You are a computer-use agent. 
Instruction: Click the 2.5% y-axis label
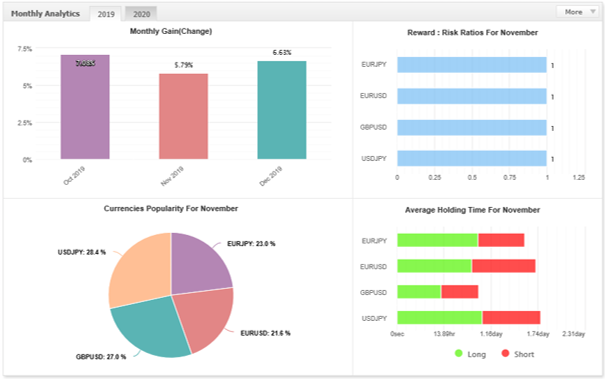click(25, 123)
